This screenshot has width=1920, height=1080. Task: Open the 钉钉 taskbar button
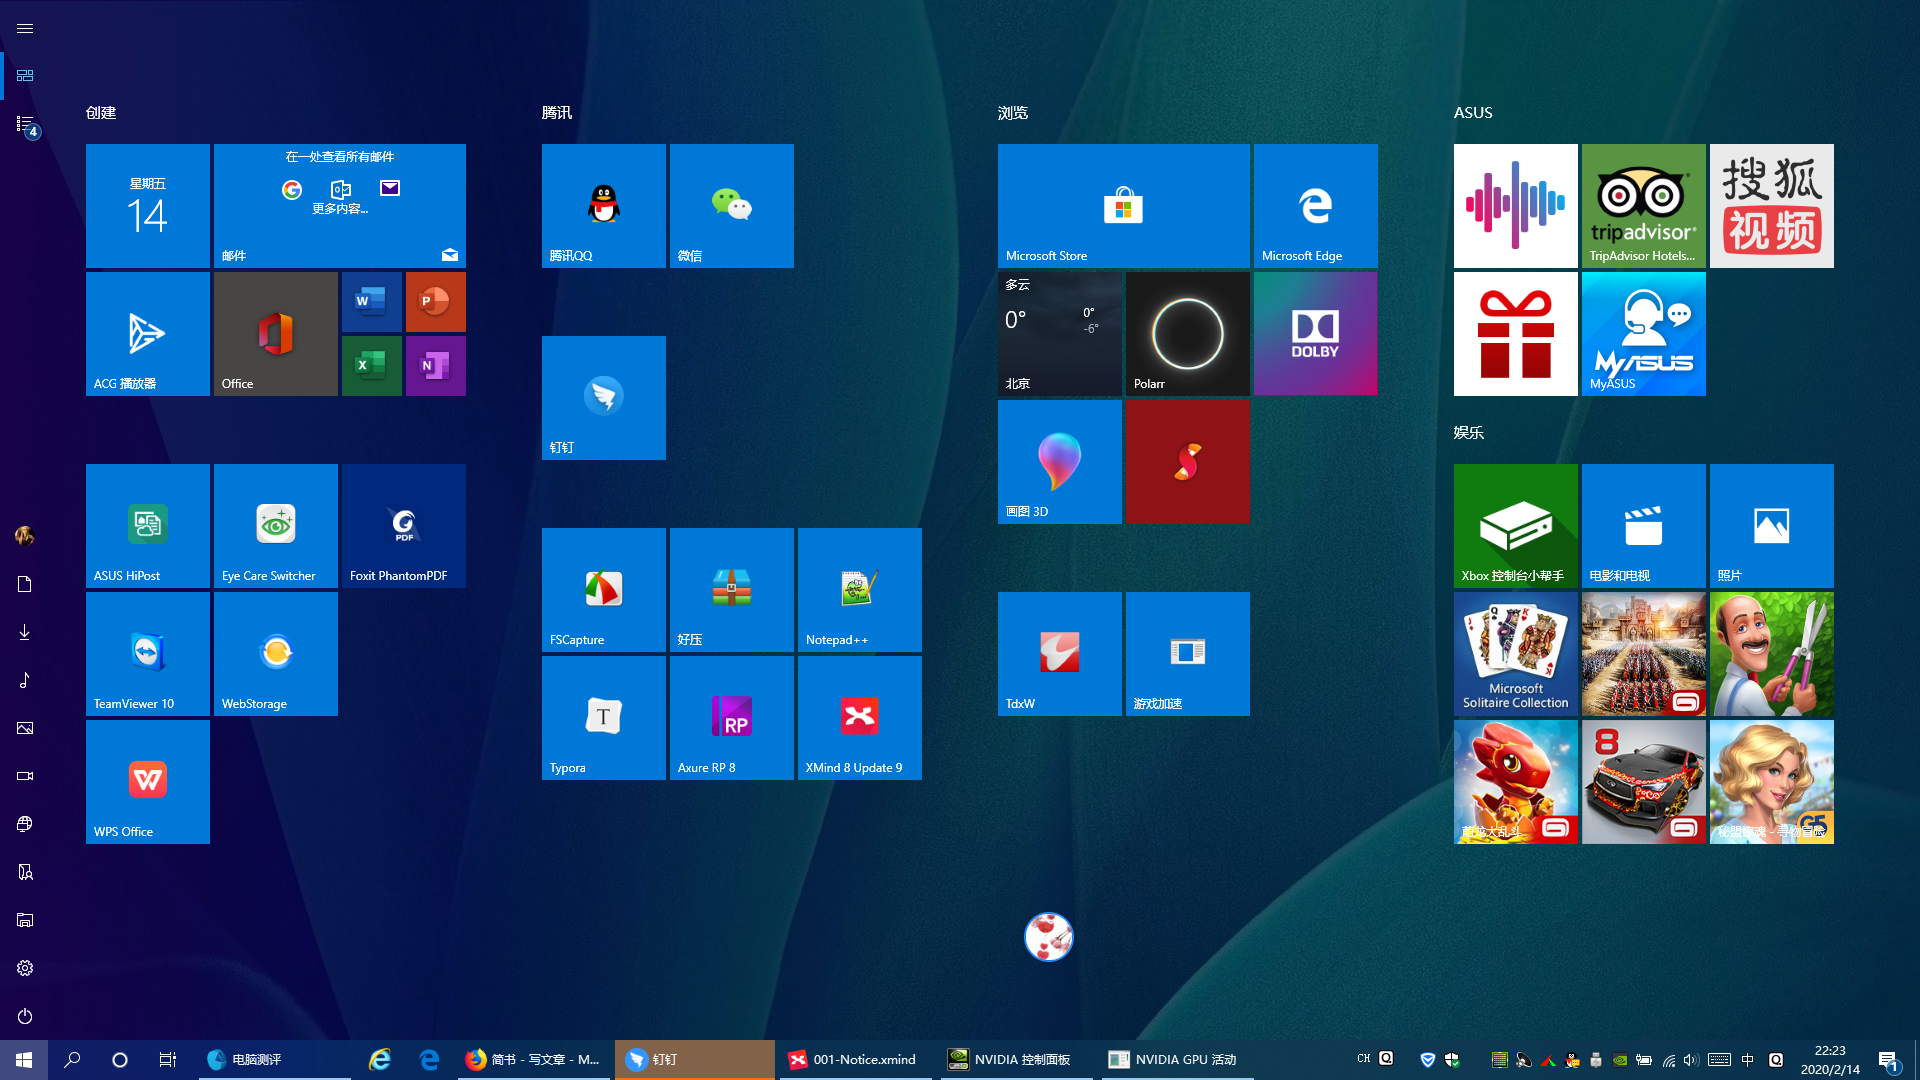point(694,1060)
